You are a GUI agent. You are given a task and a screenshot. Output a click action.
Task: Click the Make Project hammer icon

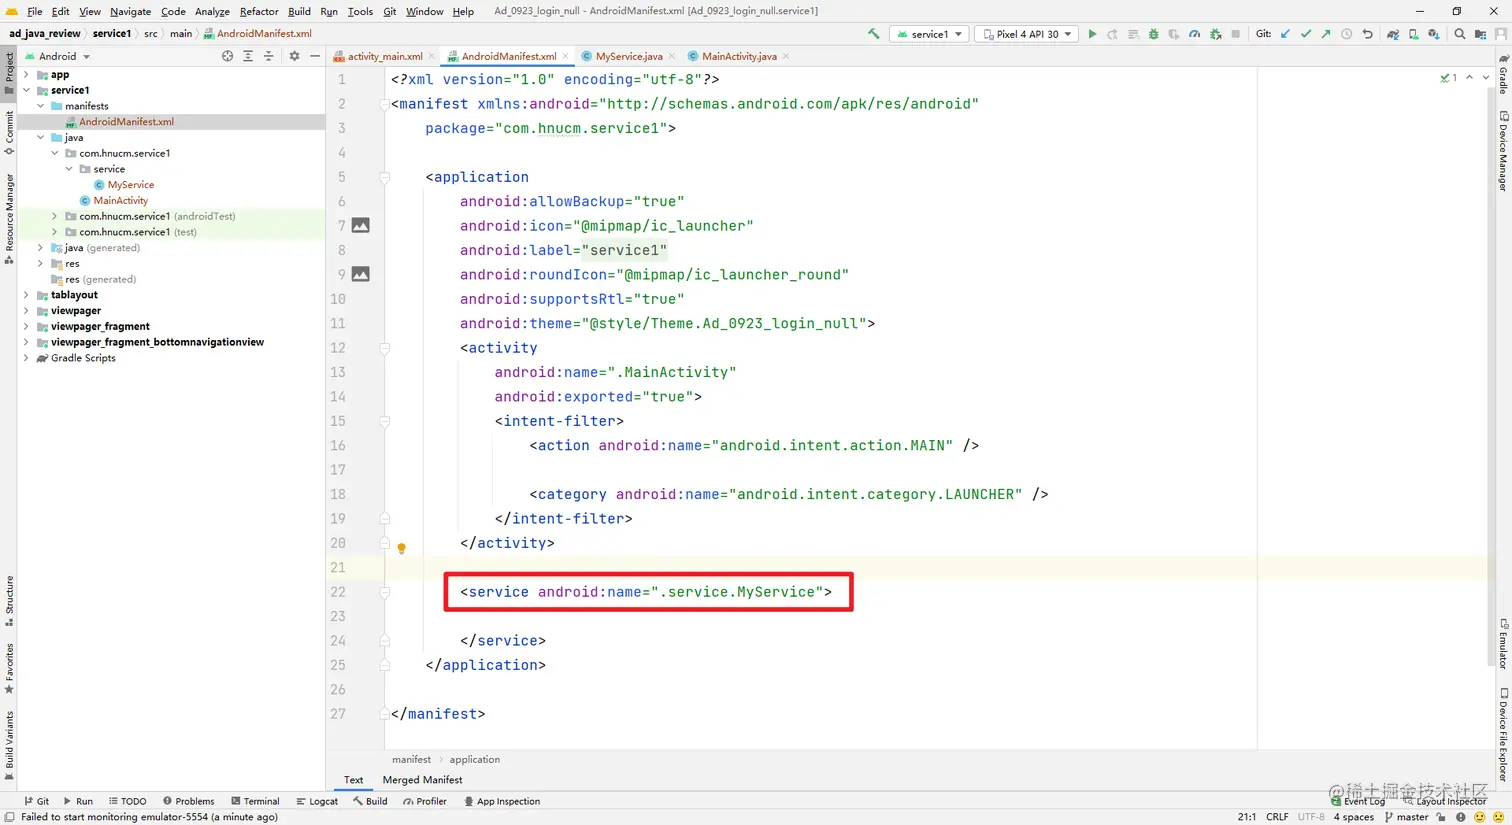click(x=874, y=34)
